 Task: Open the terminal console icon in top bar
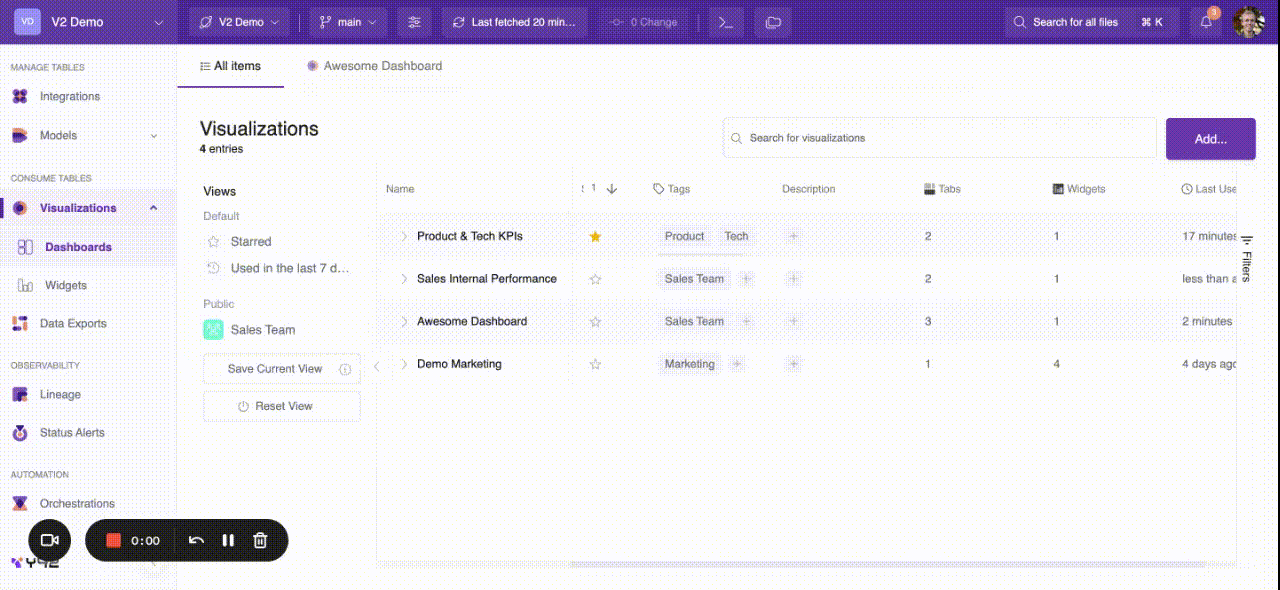pos(726,22)
